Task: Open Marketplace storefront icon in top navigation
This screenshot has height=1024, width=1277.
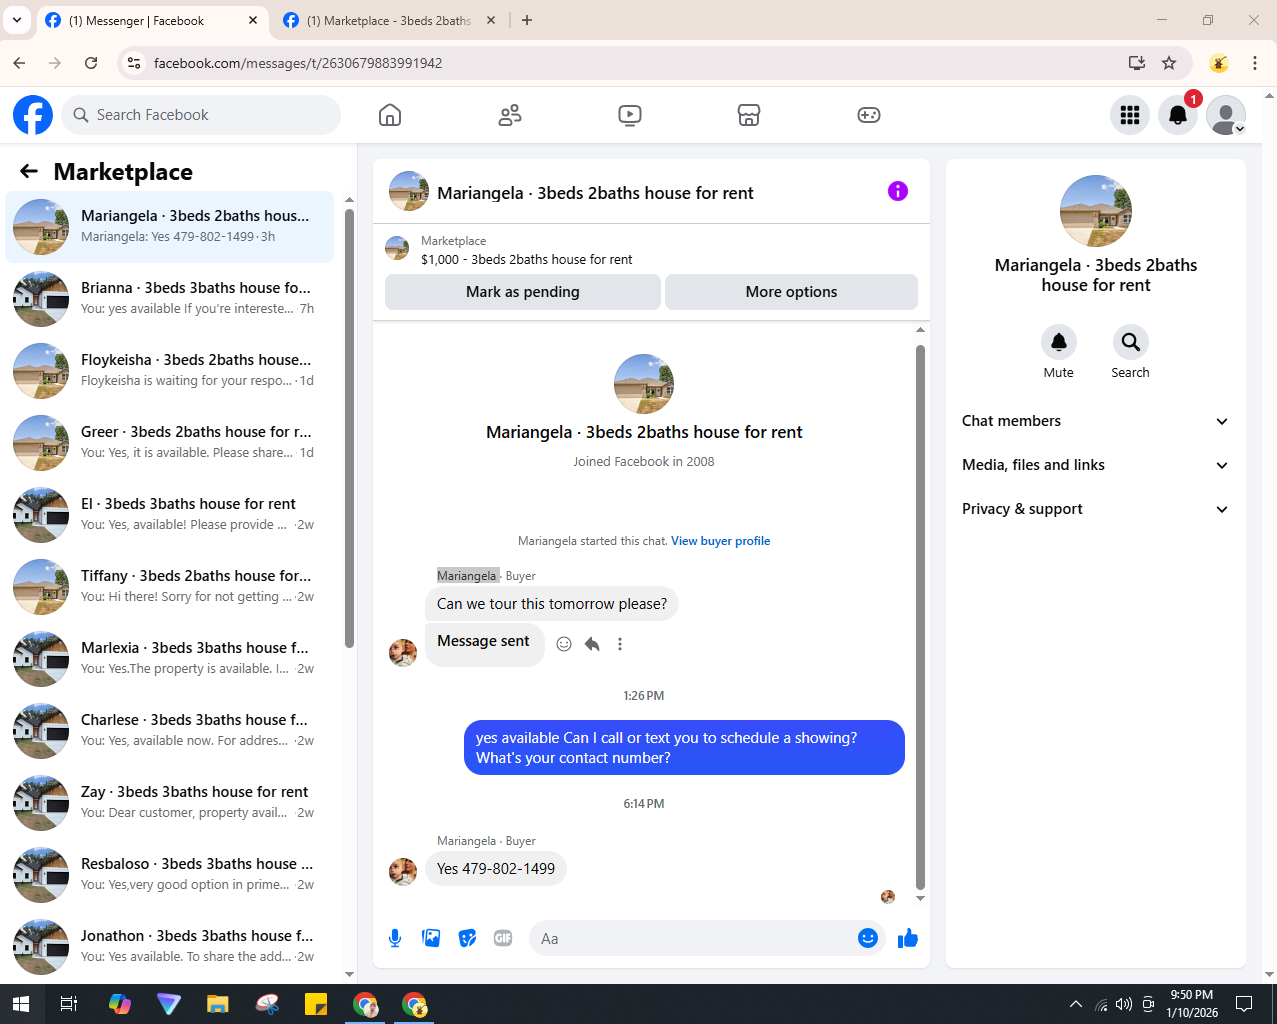Action: coord(749,115)
